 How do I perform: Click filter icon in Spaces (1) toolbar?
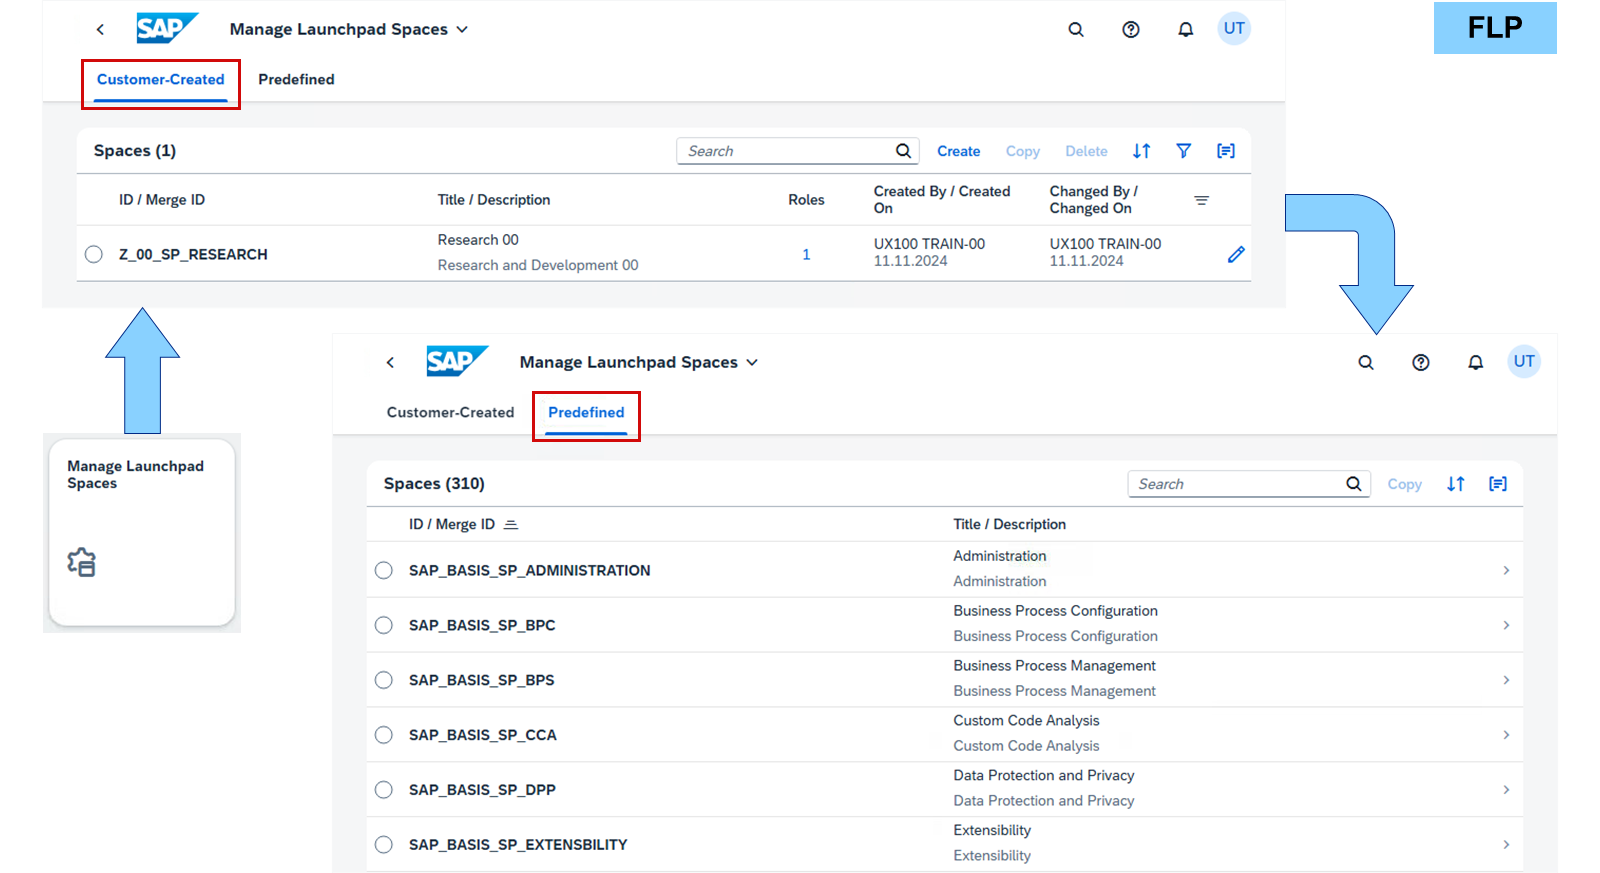(1184, 151)
